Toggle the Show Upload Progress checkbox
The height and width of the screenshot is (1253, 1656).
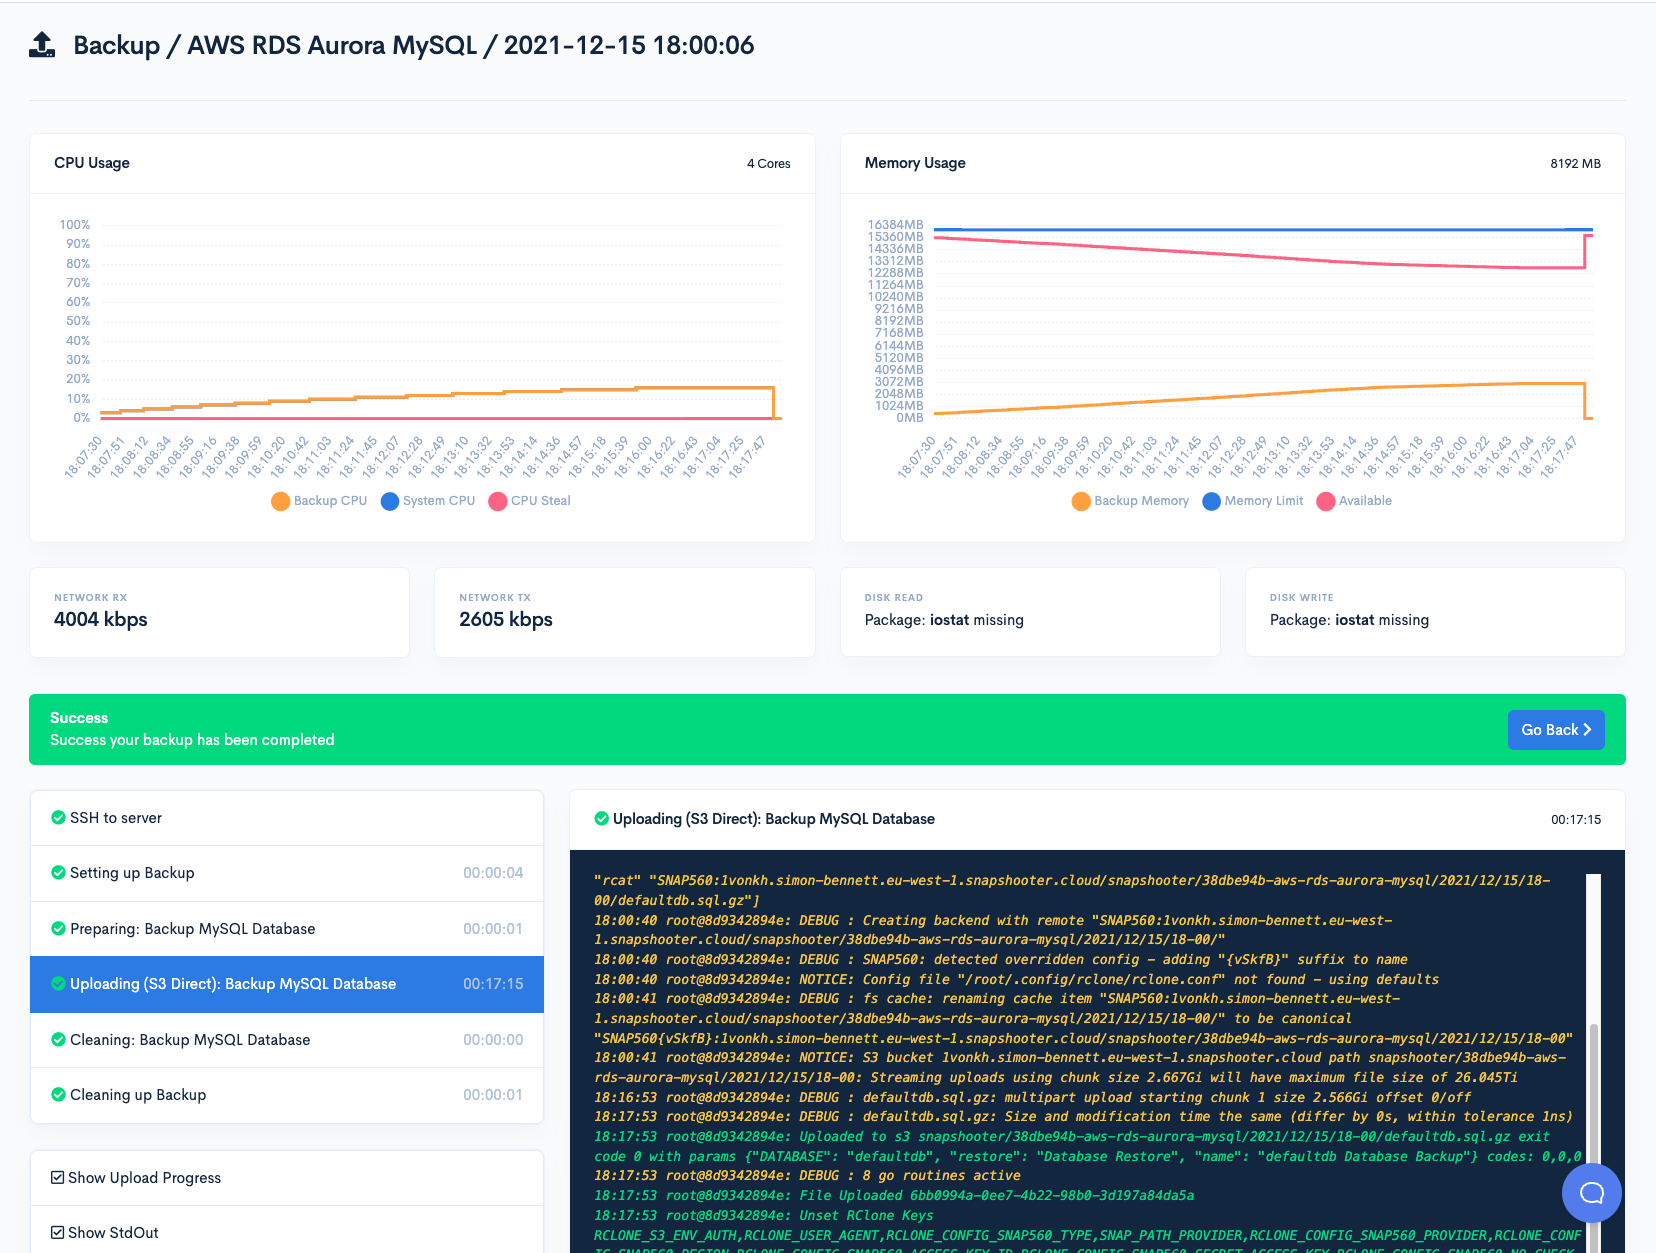point(57,1178)
